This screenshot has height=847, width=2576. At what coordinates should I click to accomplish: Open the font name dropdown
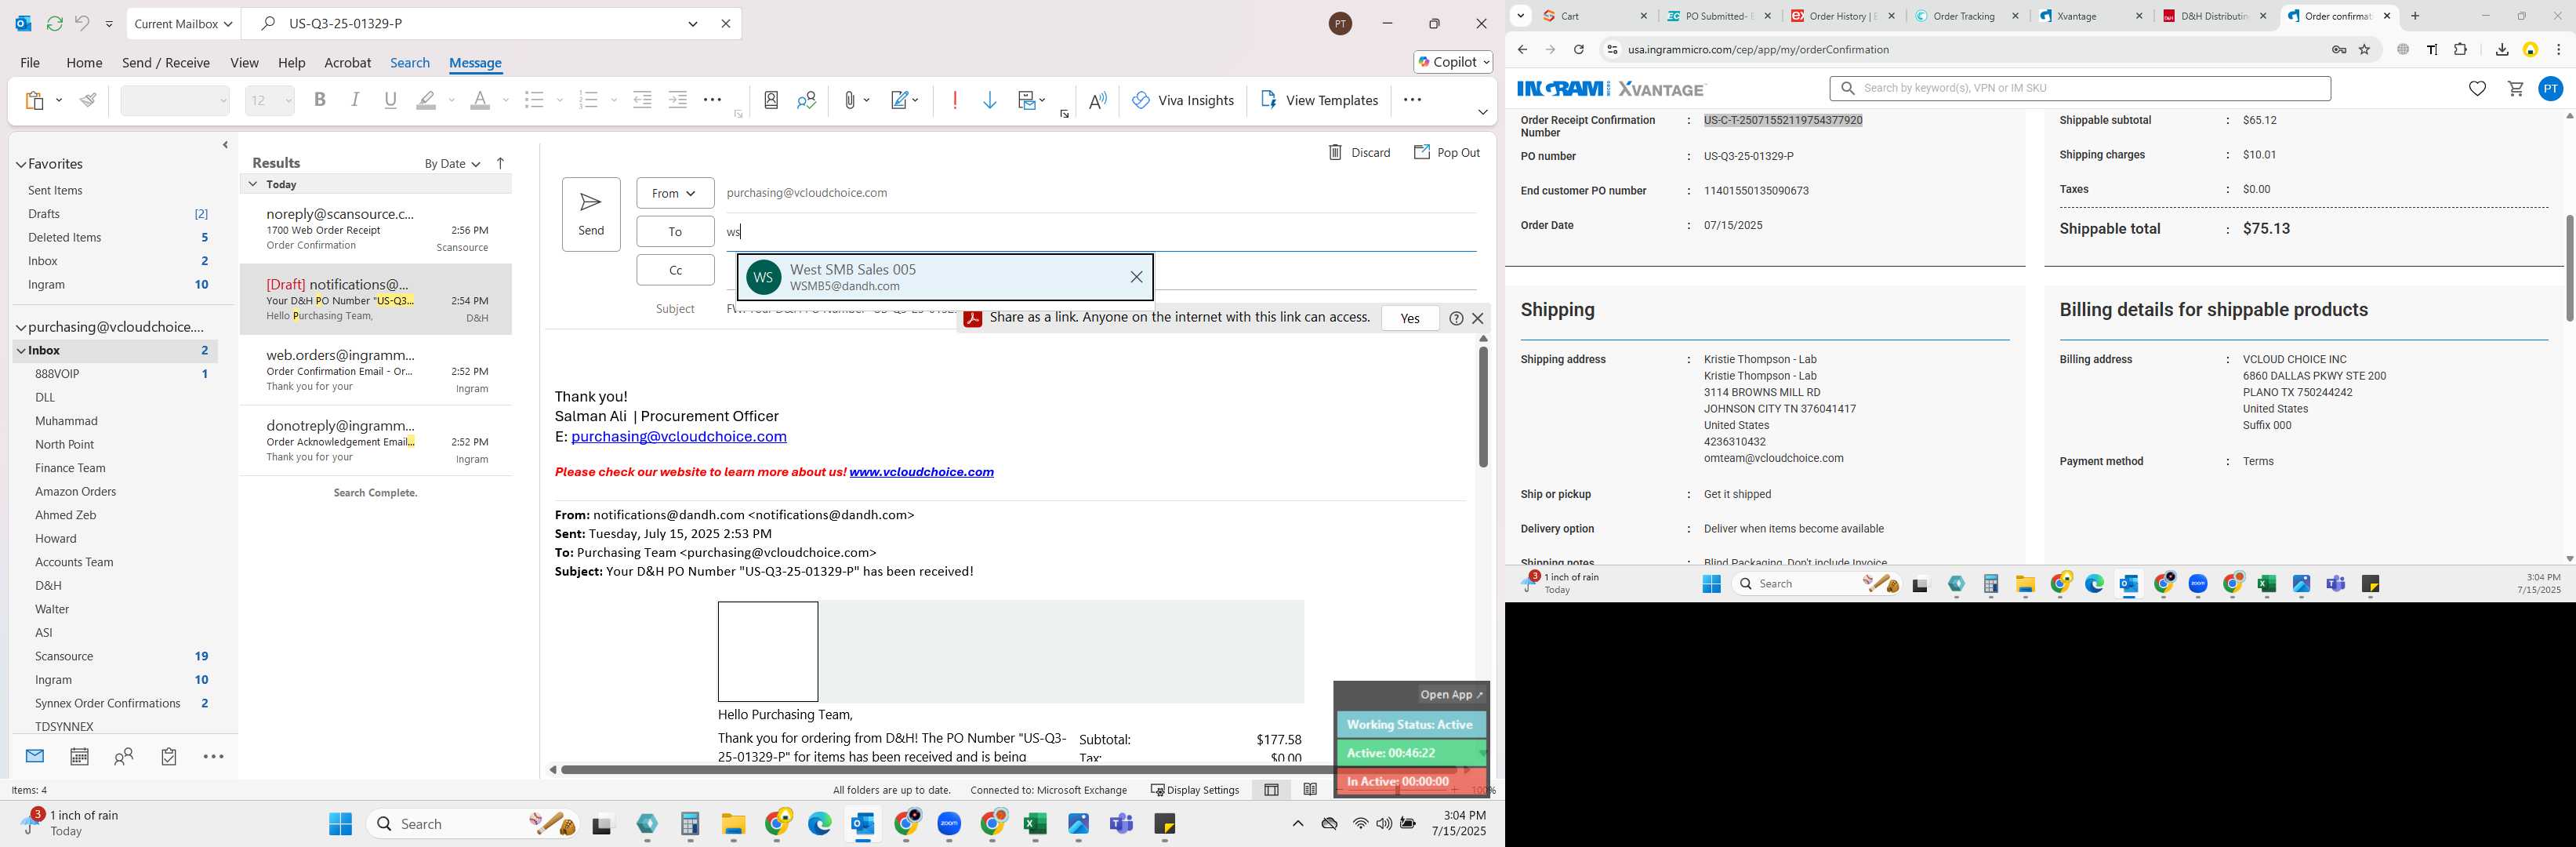point(223,100)
